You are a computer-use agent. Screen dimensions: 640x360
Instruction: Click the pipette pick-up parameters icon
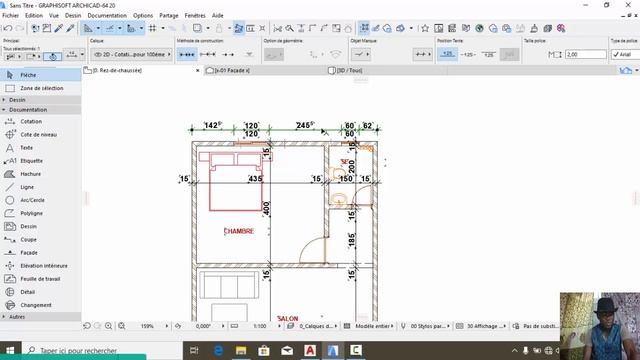click(59, 28)
